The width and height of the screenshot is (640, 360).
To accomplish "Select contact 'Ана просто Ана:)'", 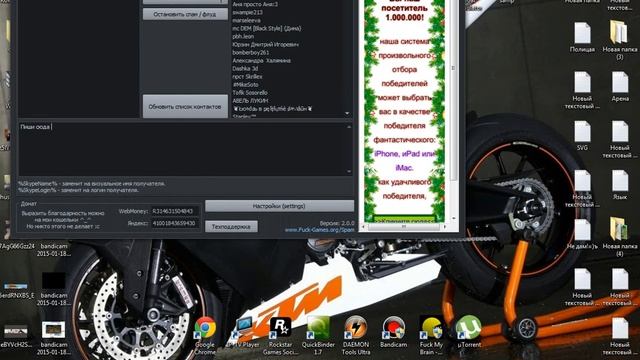I will [x=255, y=4].
